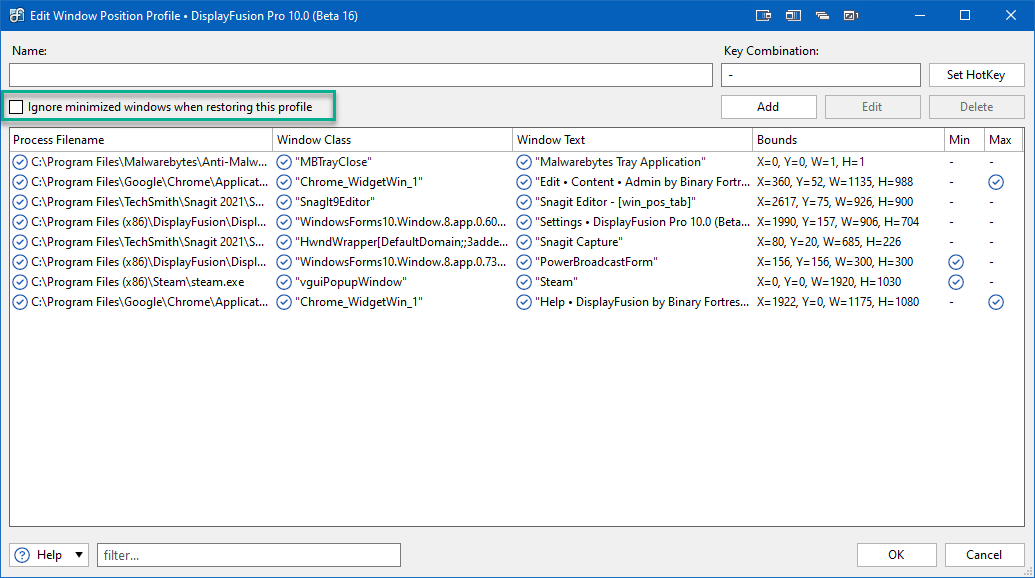
Task: Click the DisplayFusion app icon in title bar
Action: coord(17,15)
